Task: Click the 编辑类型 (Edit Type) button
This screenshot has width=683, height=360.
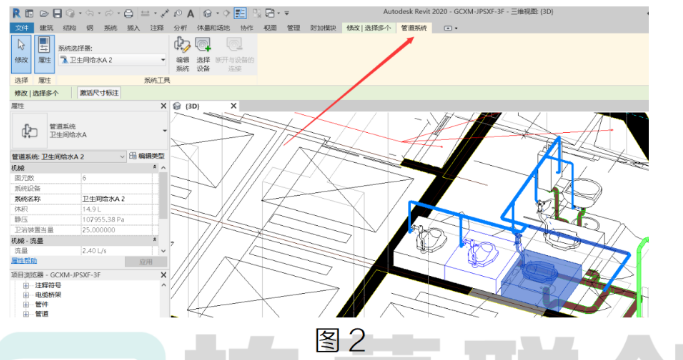Action: click(x=147, y=156)
